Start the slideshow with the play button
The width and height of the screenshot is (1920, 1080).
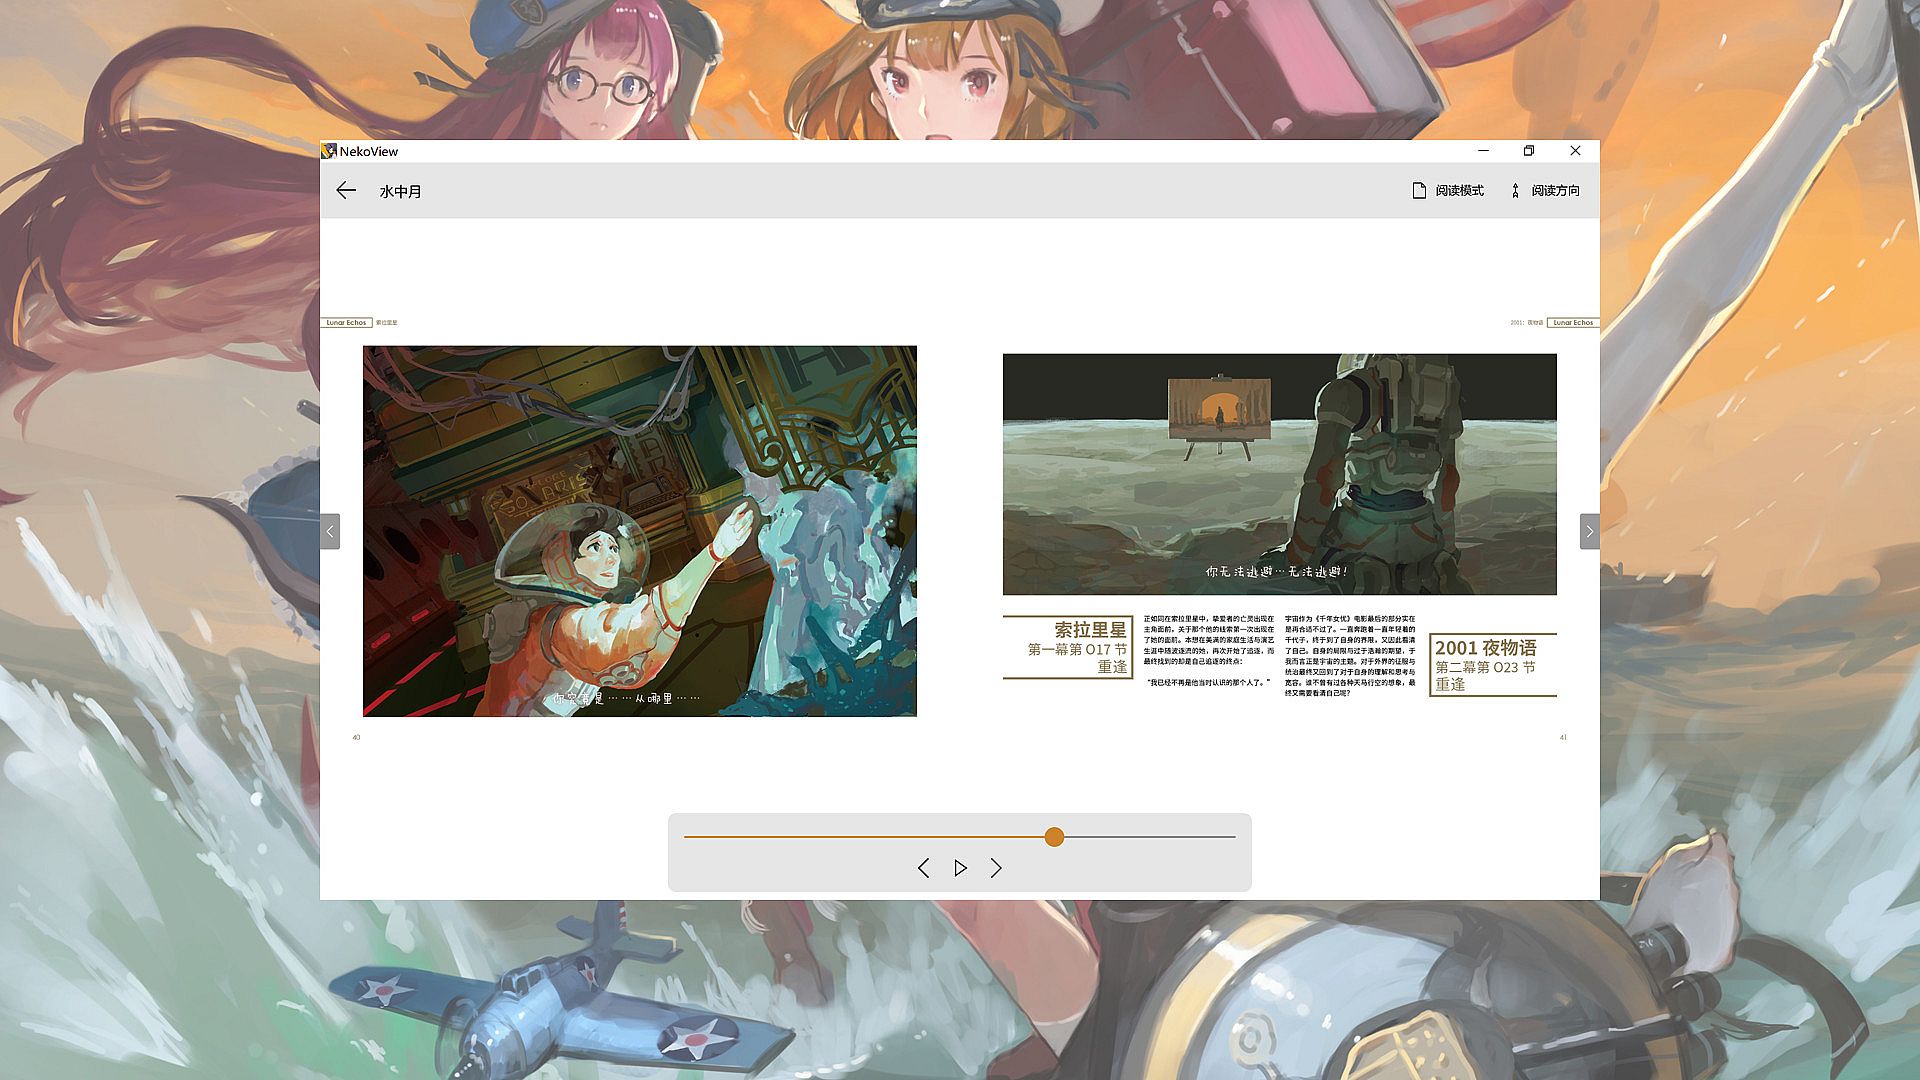coord(960,868)
